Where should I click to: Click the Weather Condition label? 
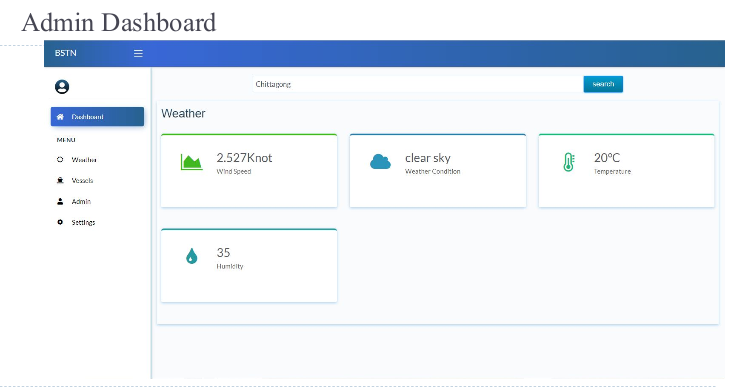pyautogui.click(x=433, y=172)
